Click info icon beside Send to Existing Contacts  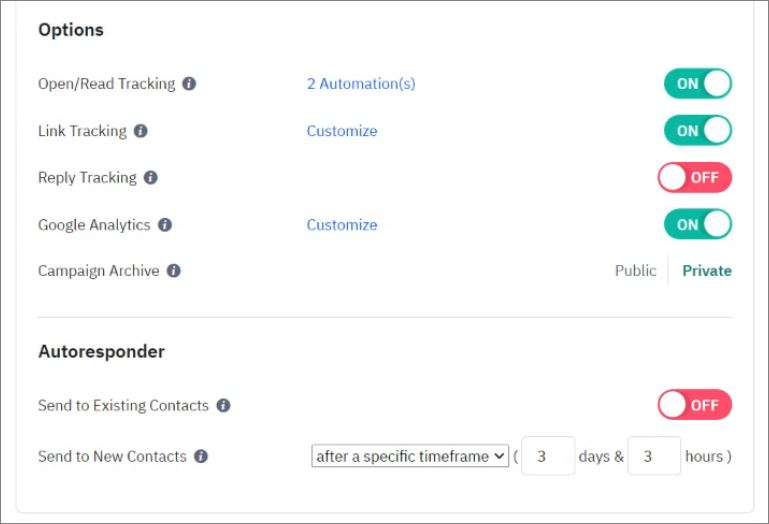point(223,406)
